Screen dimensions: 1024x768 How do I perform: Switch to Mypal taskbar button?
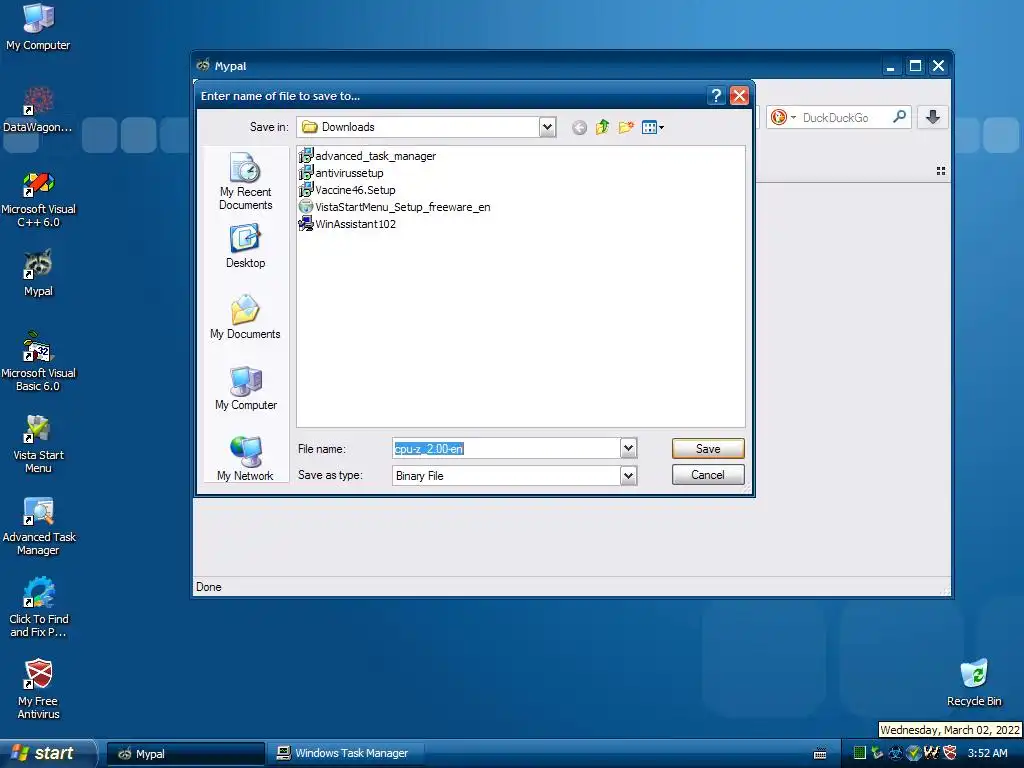pyautogui.click(x=185, y=754)
